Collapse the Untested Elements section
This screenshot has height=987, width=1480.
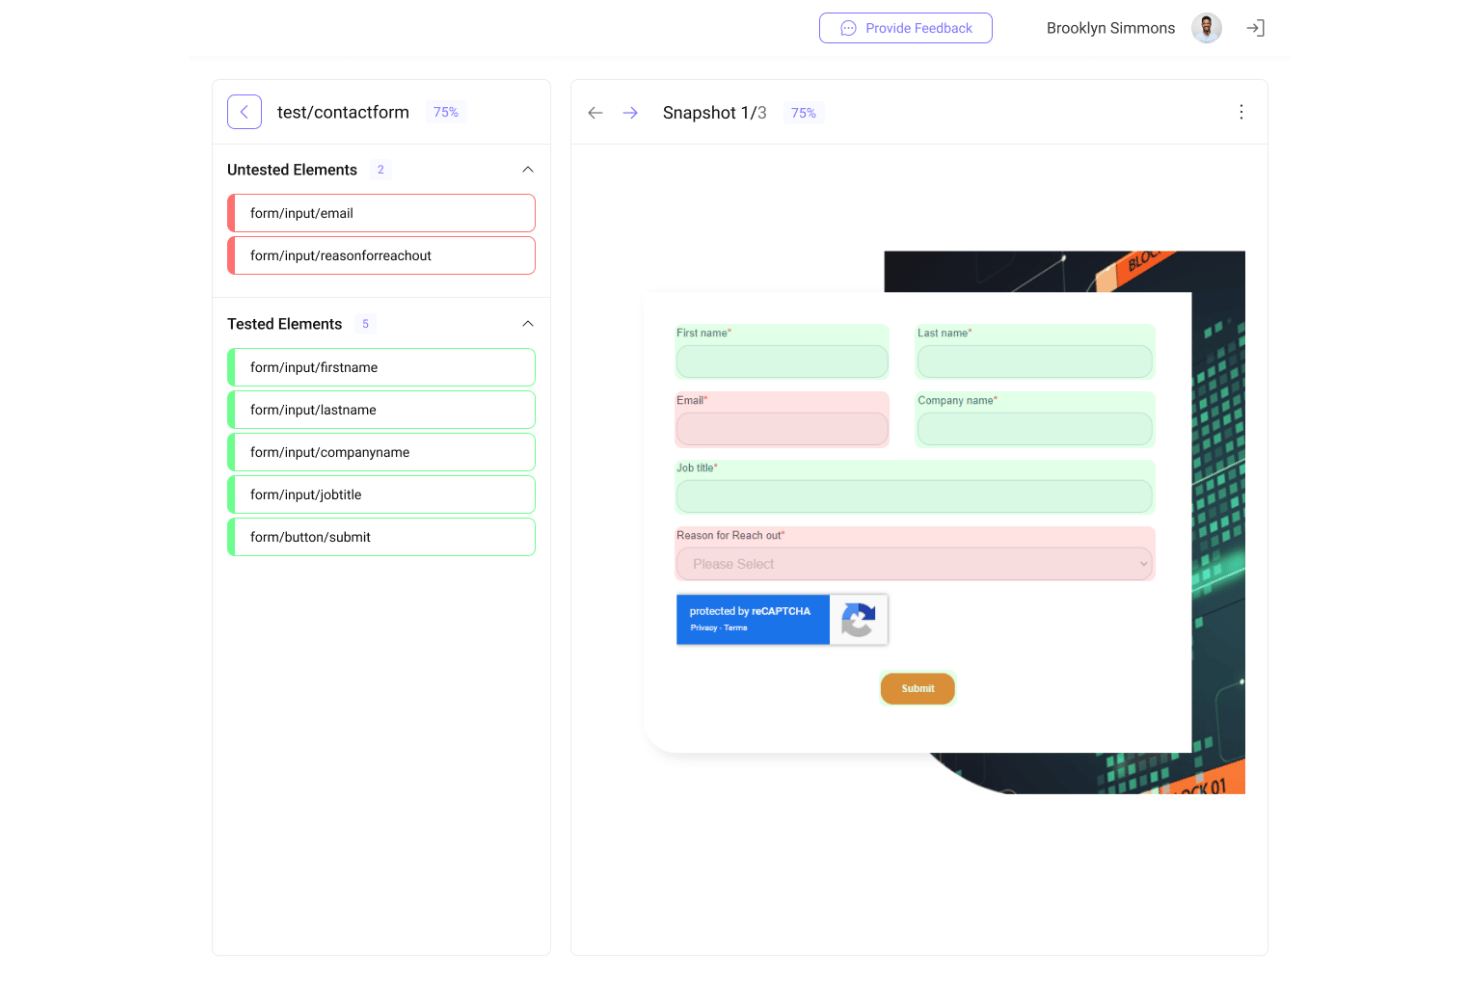(528, 170)
